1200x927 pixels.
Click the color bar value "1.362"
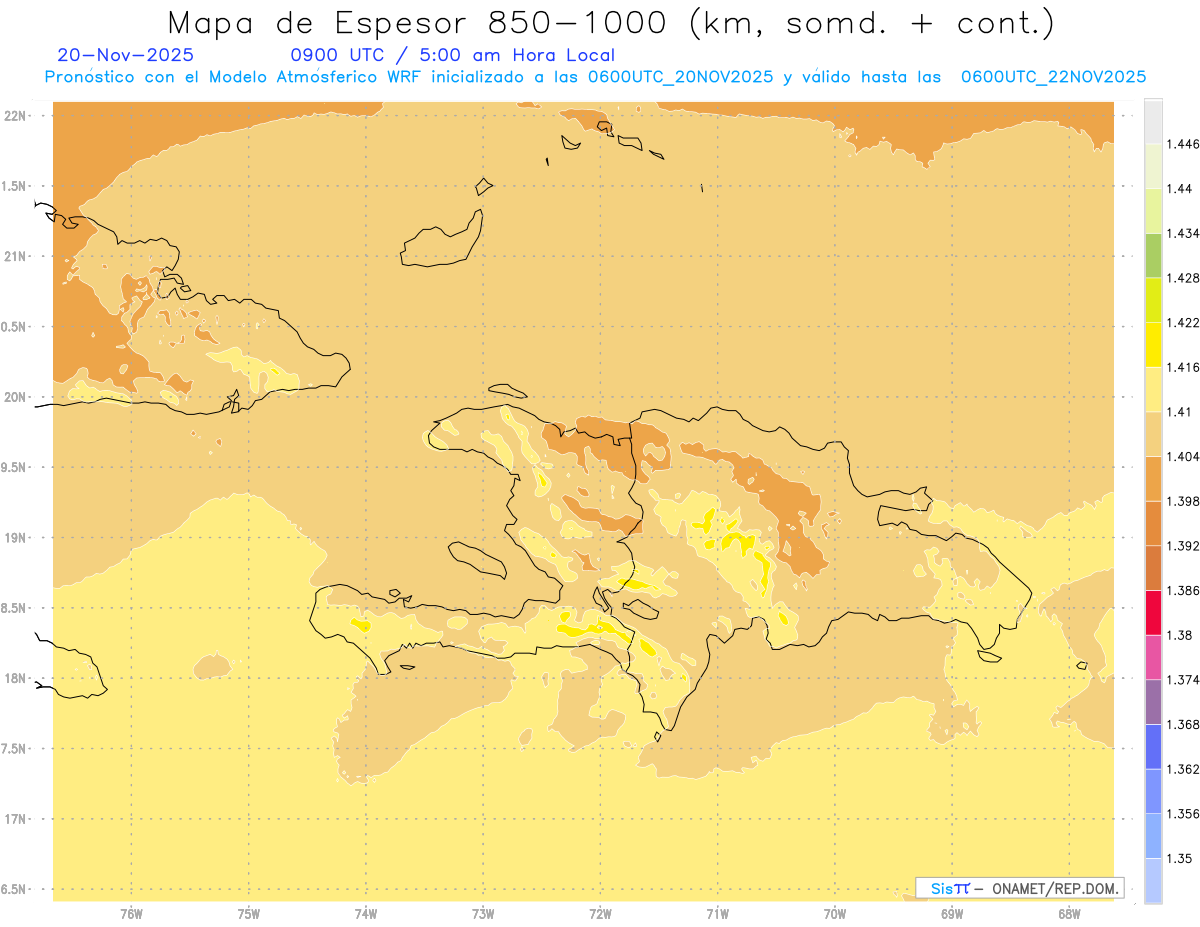coord(1182,769)
